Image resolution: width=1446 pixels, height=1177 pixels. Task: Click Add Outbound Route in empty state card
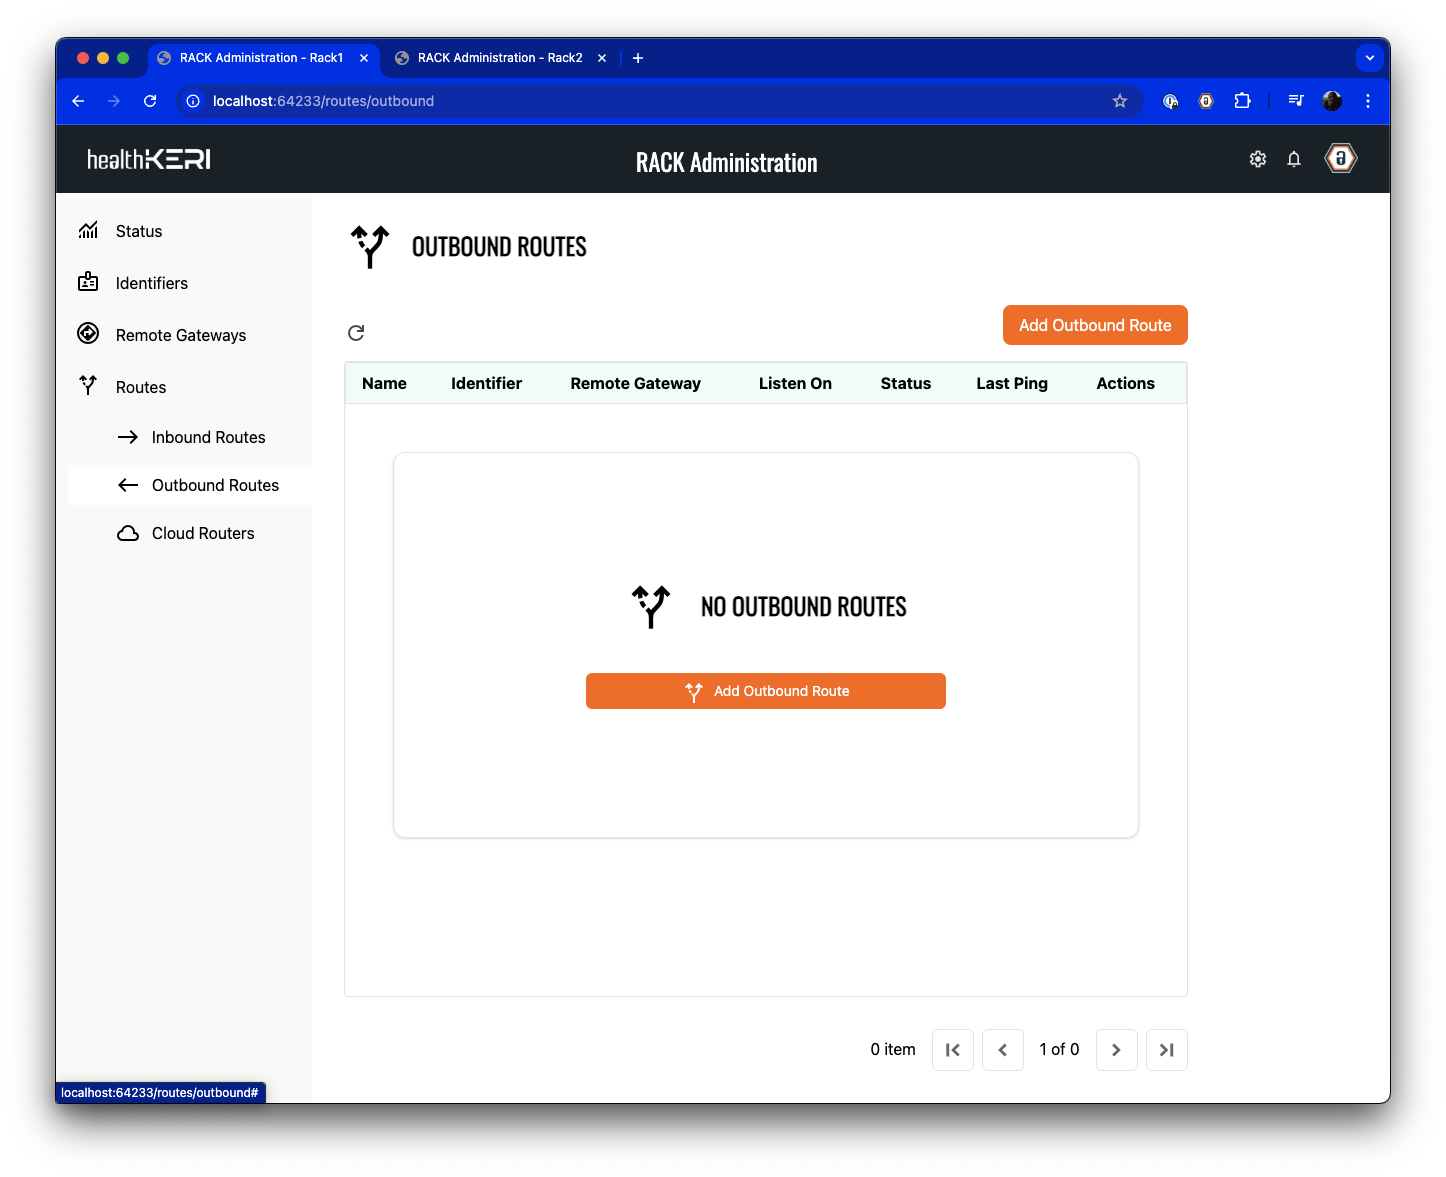[766, 691]
